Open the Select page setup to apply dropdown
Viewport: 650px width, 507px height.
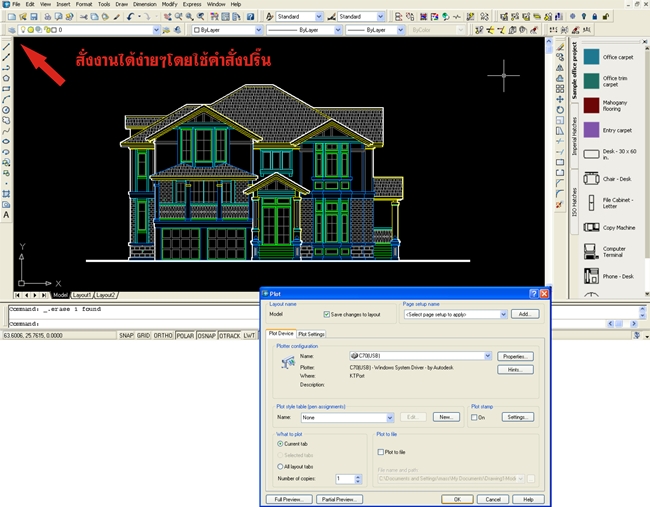455,314
